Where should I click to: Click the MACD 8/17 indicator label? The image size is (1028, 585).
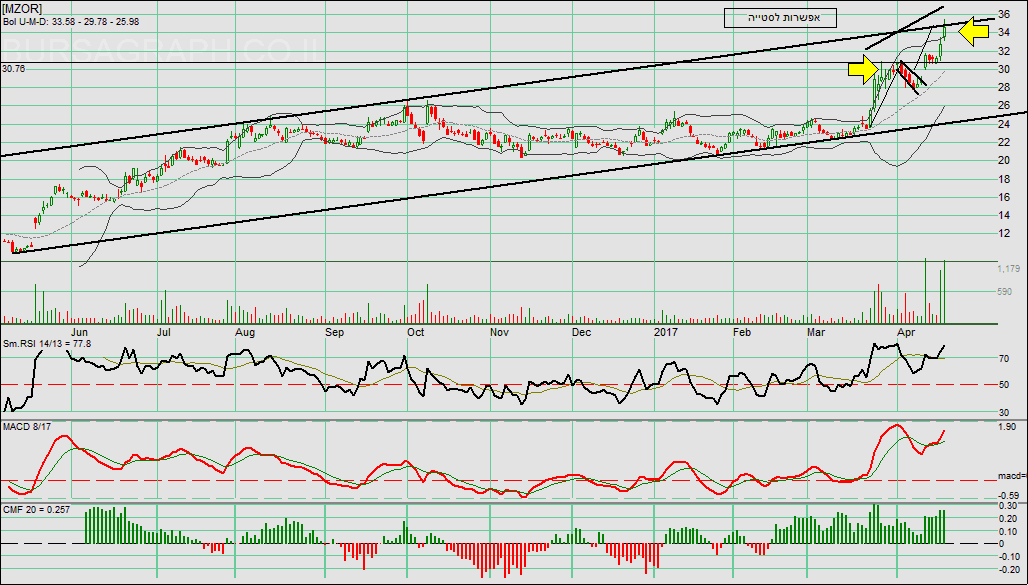(x=26, y=430)
